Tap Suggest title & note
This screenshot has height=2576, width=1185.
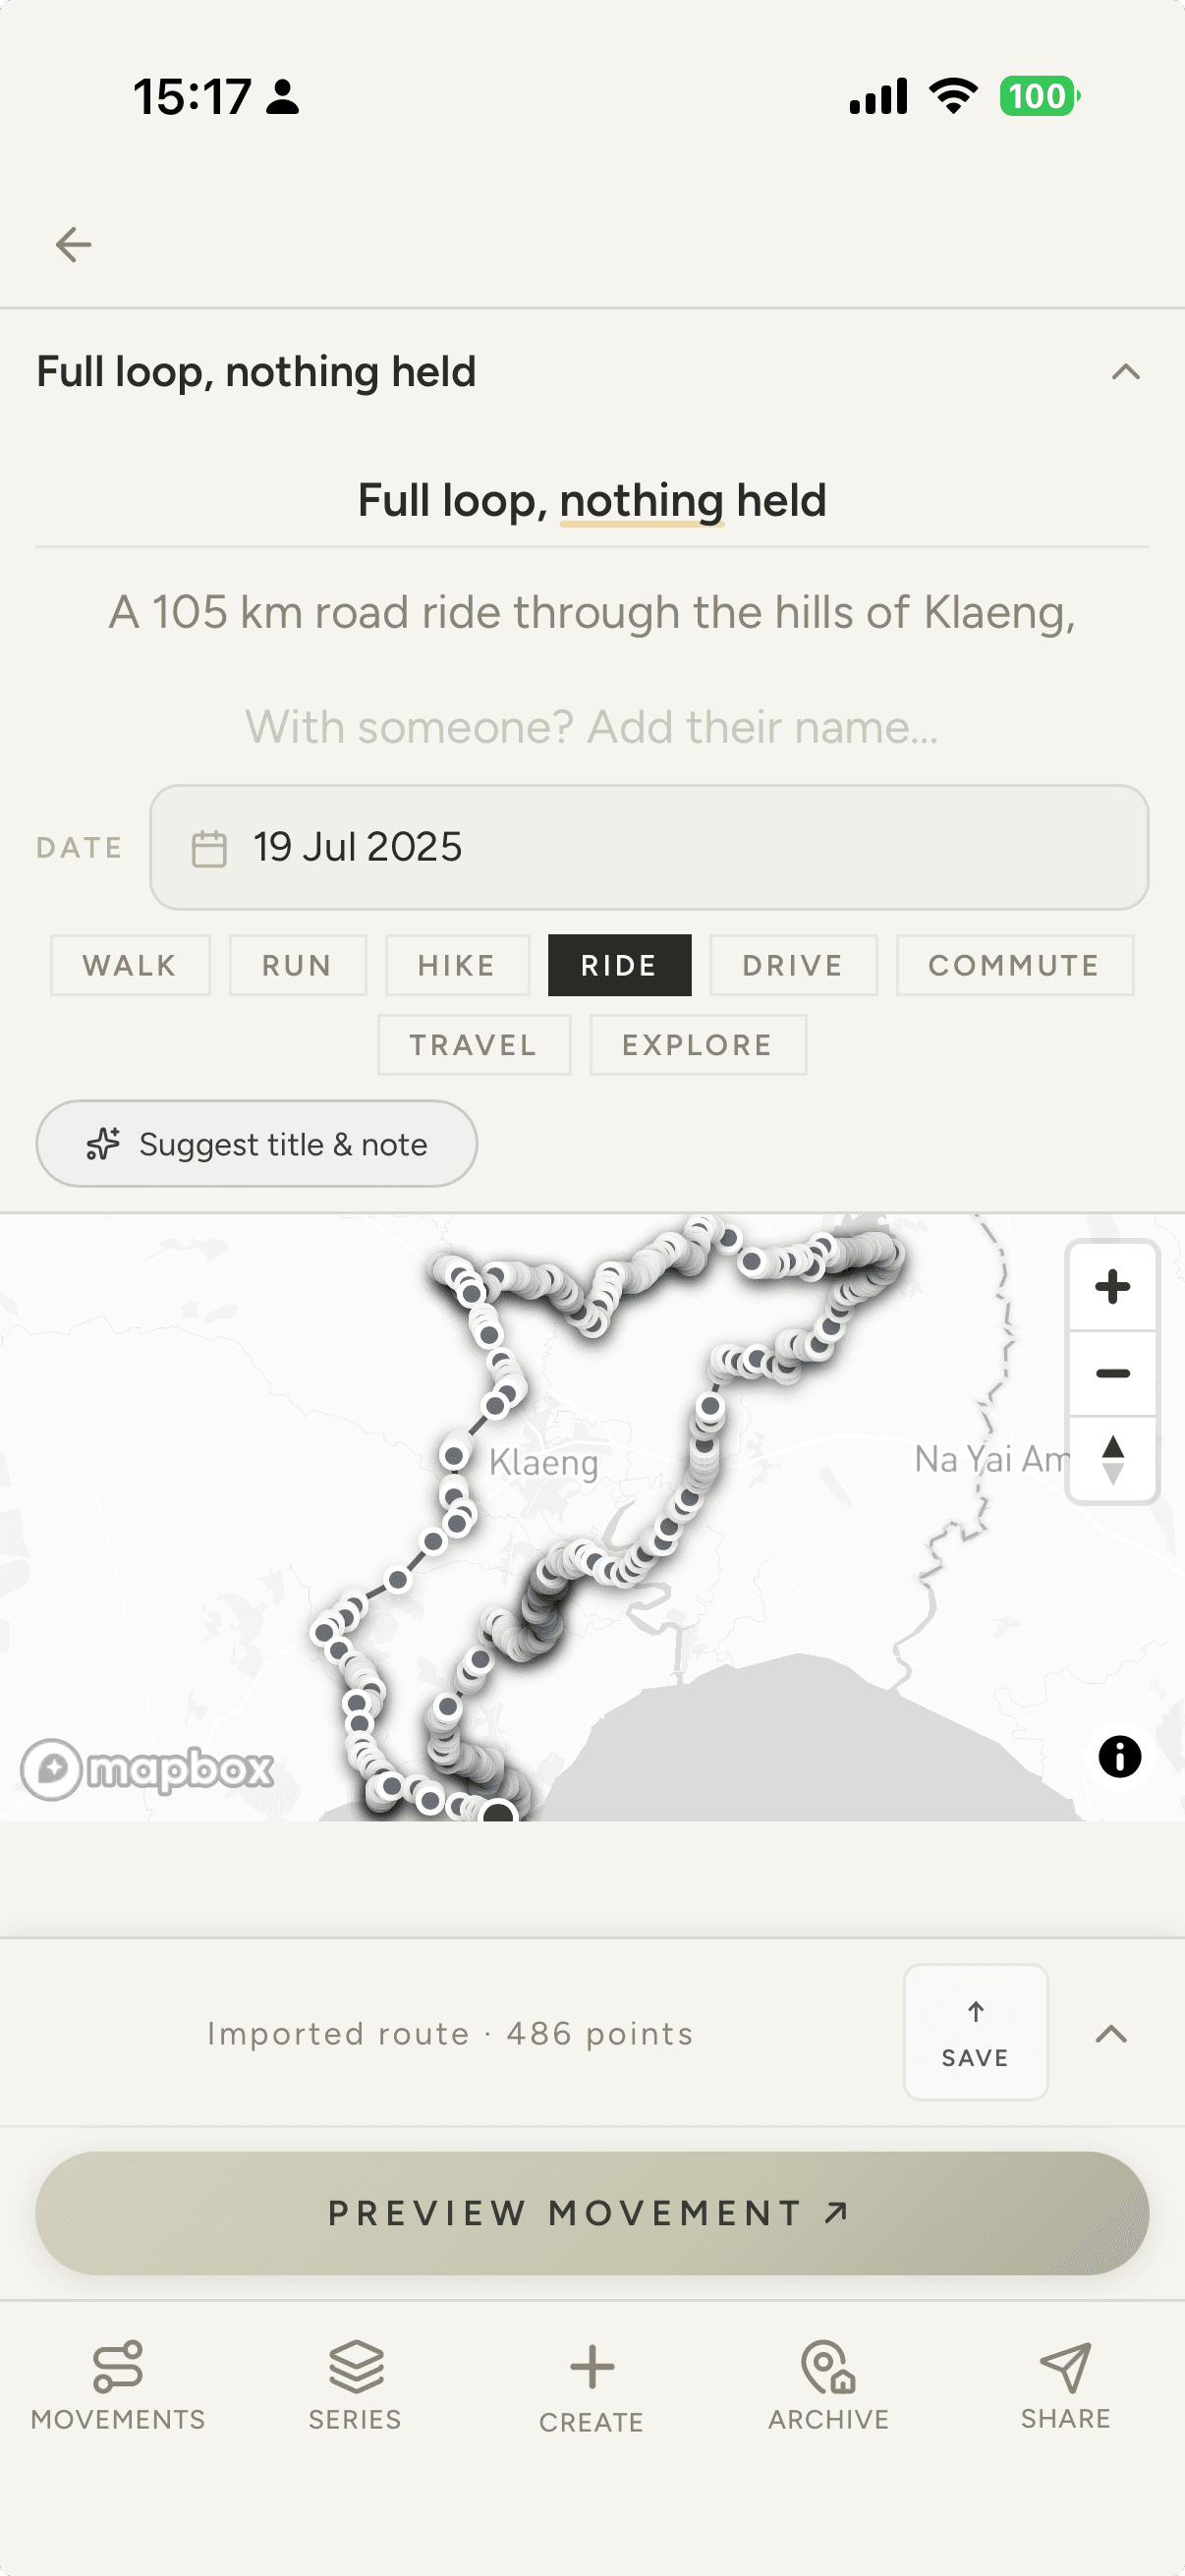point(256,1144)
